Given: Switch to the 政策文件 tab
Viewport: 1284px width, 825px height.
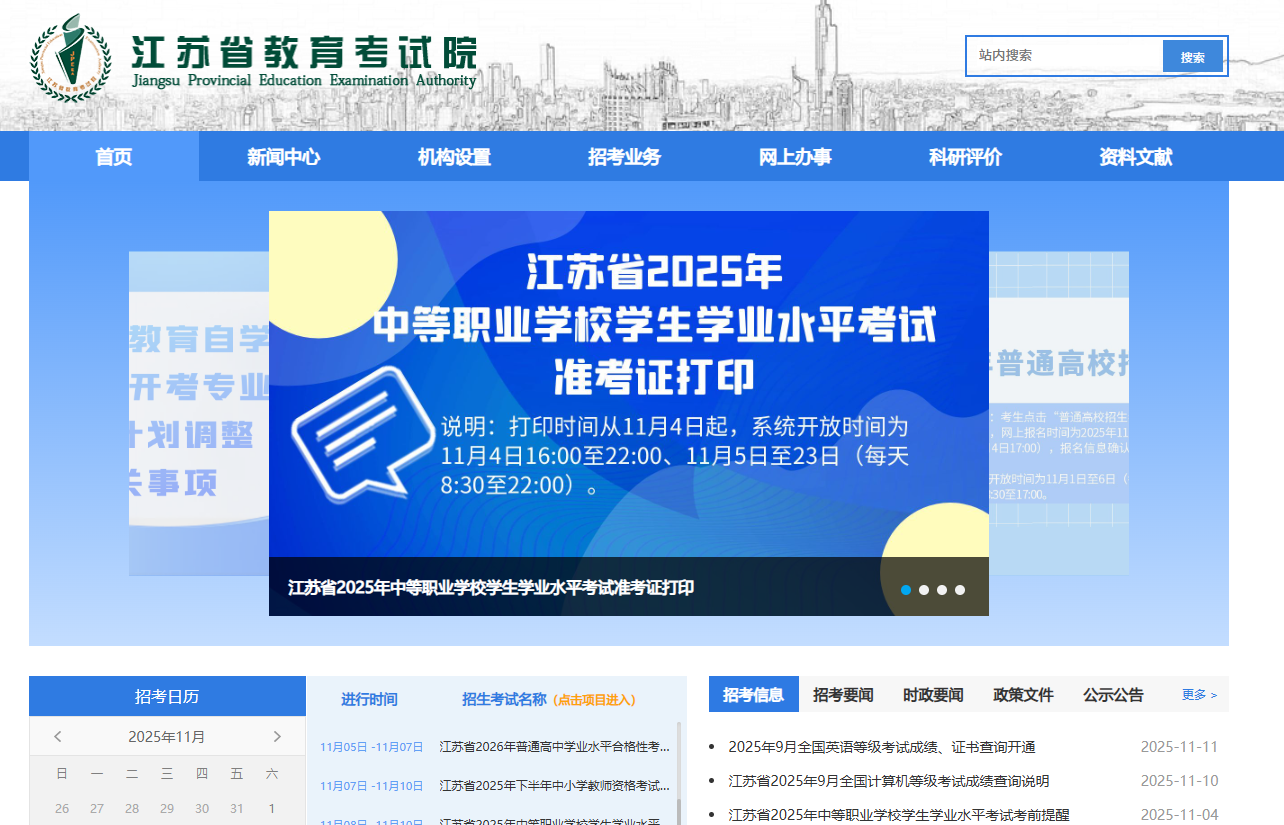Looking at the screenshot, I should (x=1023, y=695).
